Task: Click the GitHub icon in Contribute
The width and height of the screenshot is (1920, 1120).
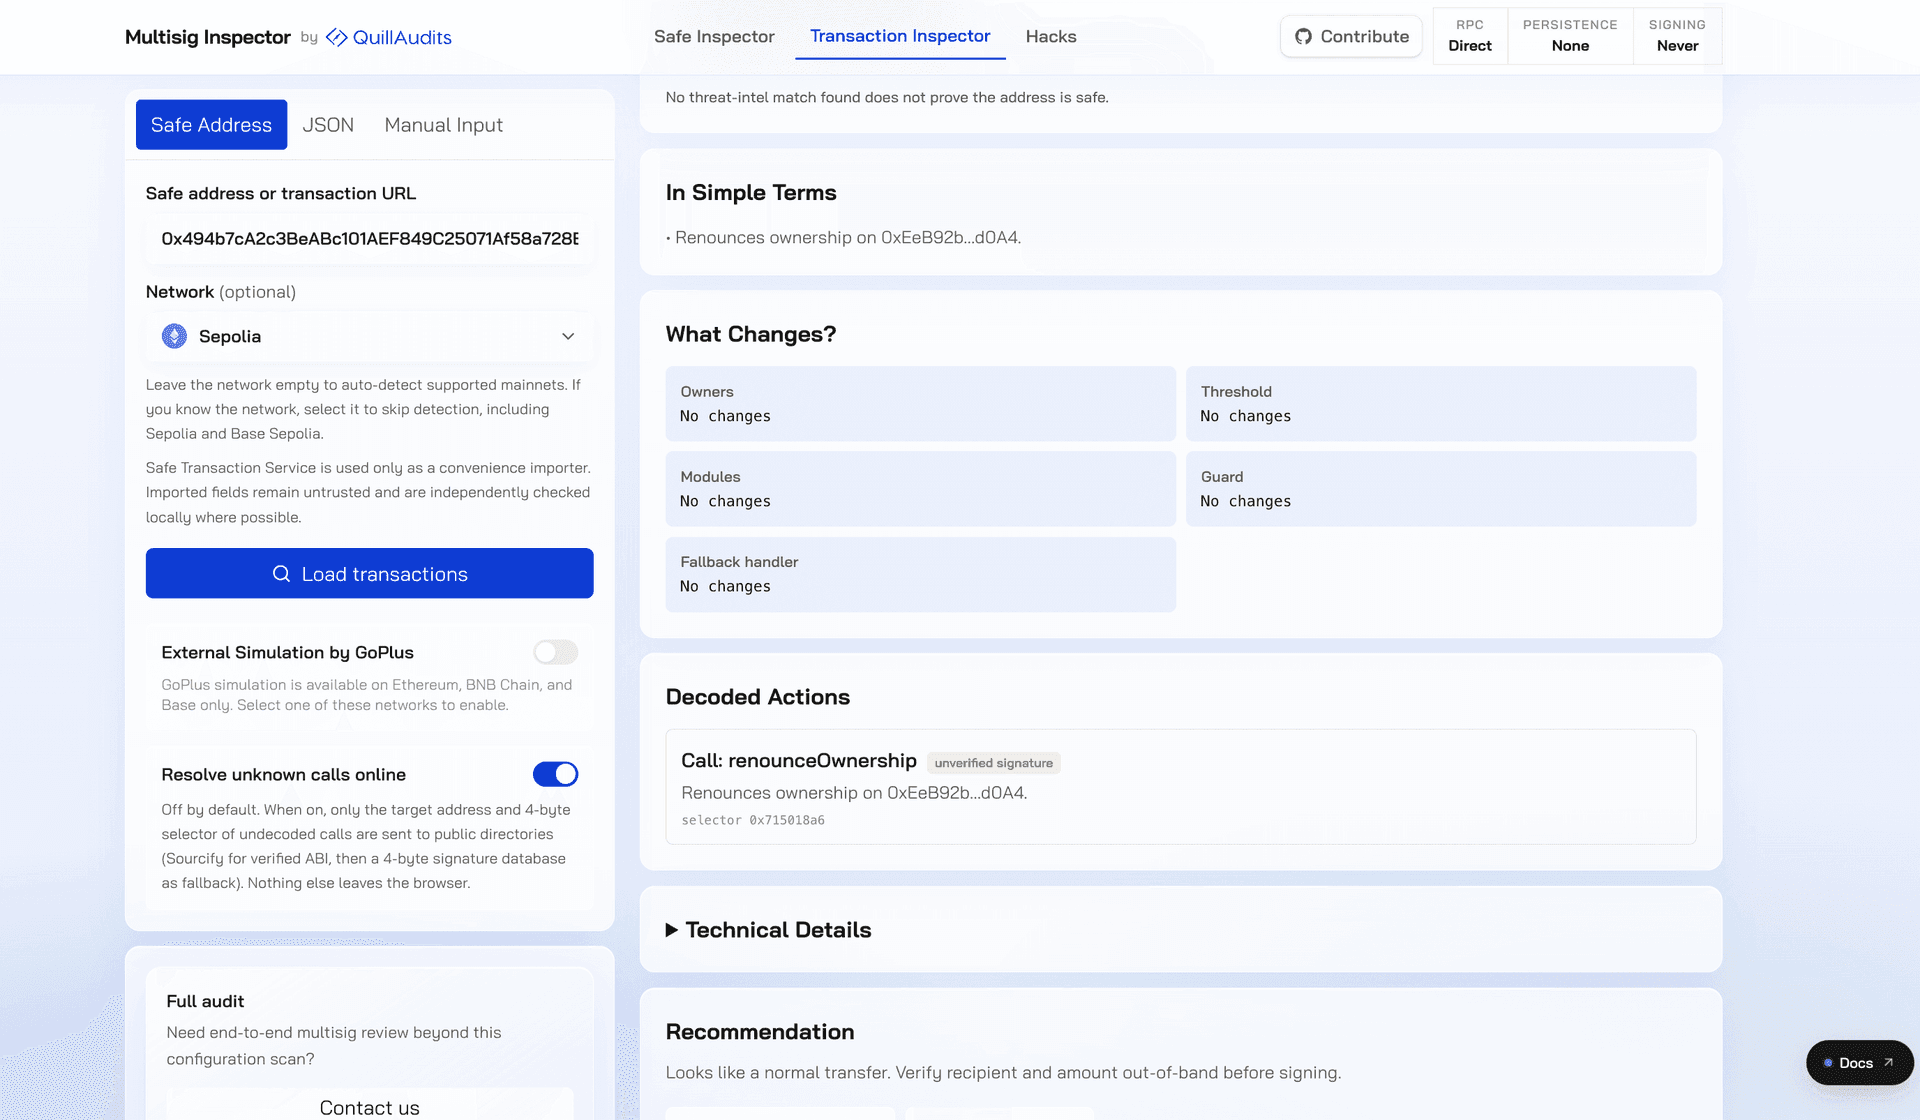Action: coord(1303,37)
